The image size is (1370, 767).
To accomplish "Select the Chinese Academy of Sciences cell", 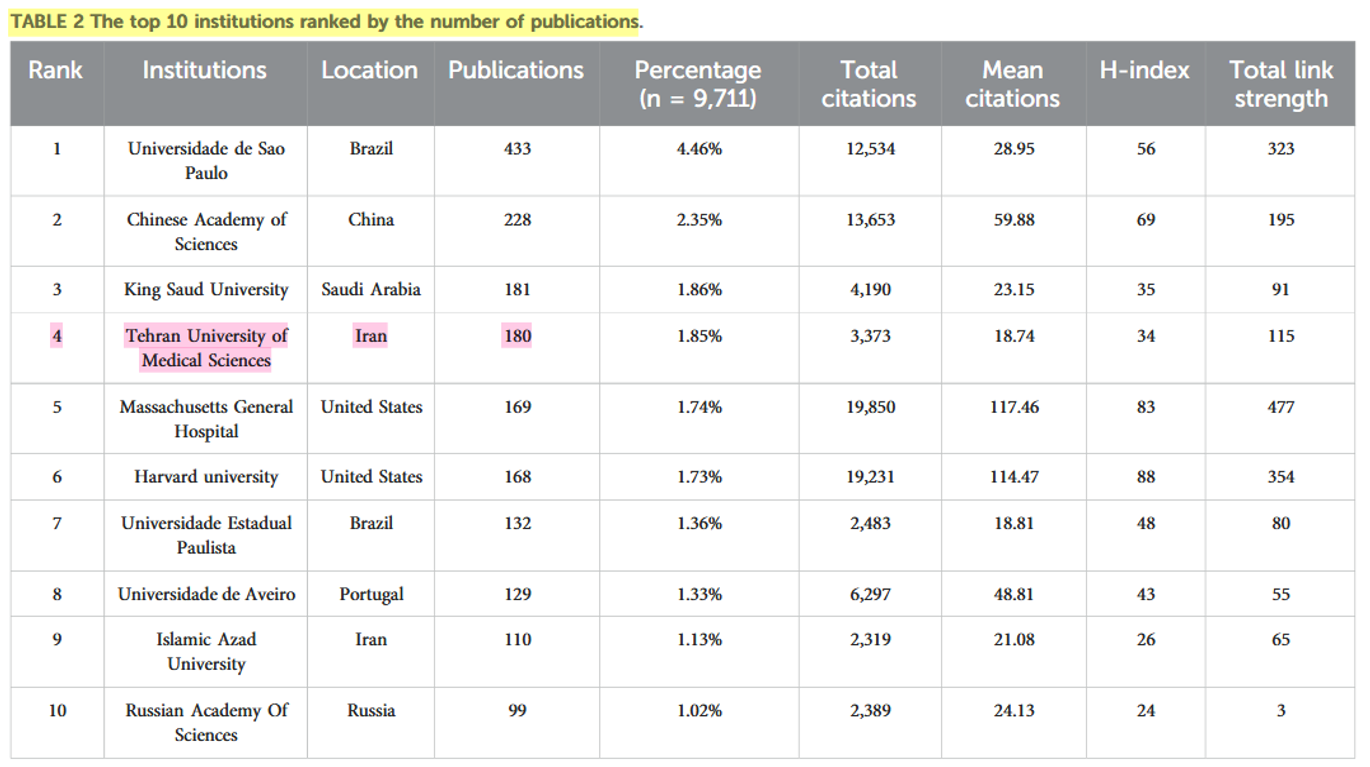I will click(x=206, y=232).
